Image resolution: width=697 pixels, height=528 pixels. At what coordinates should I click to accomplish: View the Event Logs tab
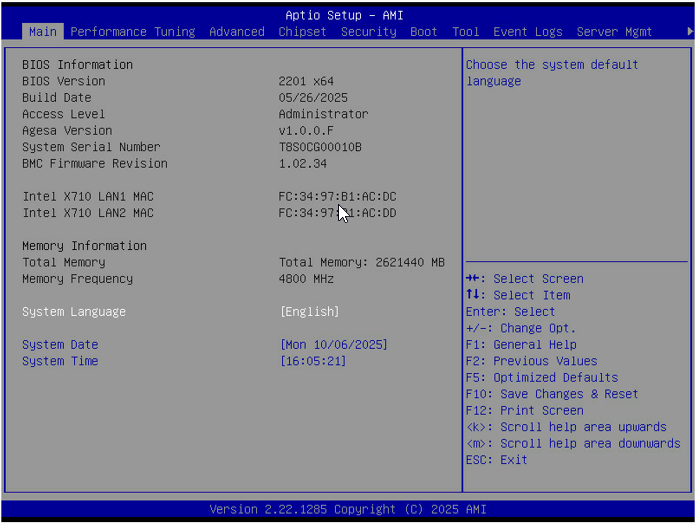tap(528, 32)
